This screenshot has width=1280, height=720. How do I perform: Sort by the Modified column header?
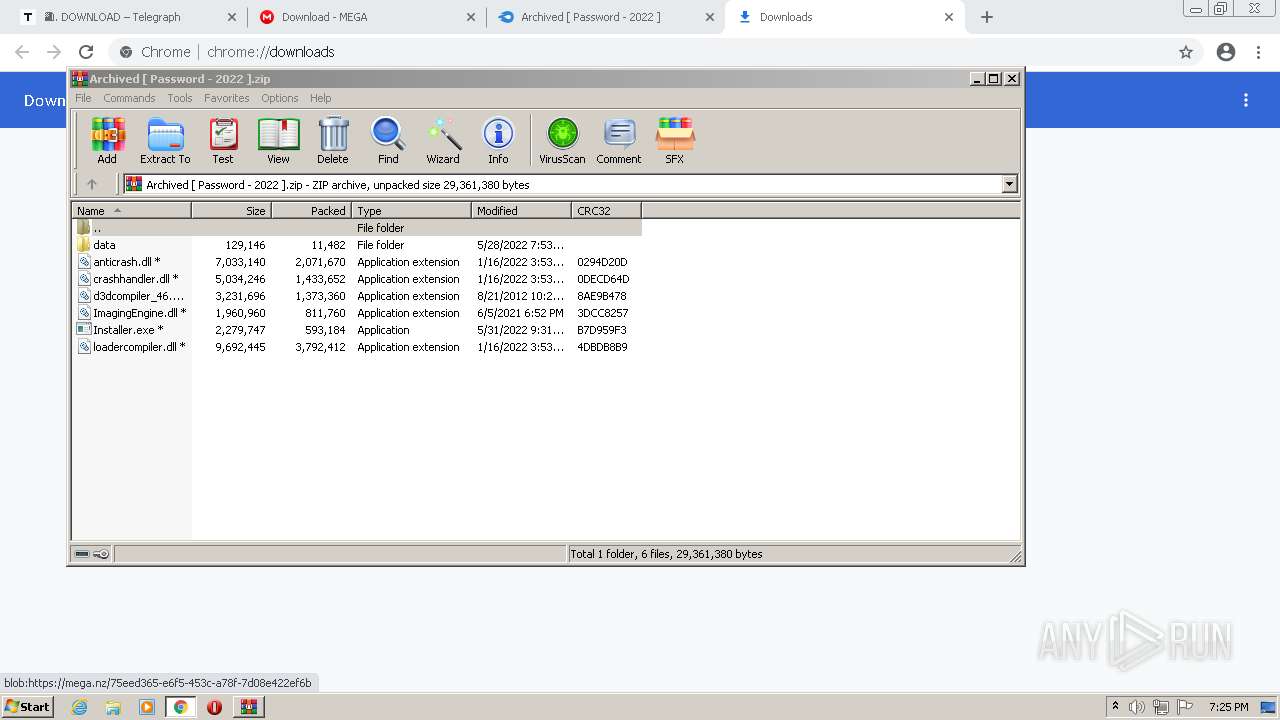(x=521, y=211)
